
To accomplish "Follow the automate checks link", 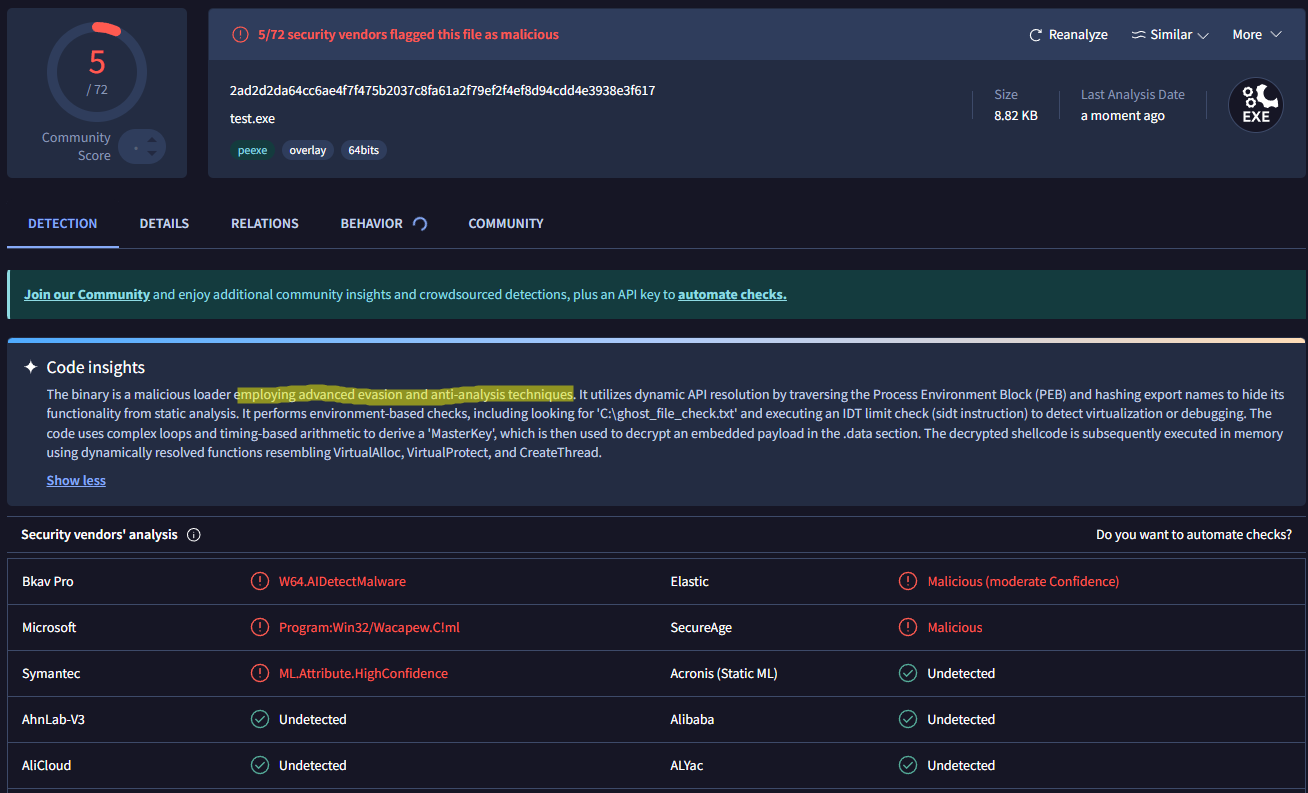I will click(732, 295).
